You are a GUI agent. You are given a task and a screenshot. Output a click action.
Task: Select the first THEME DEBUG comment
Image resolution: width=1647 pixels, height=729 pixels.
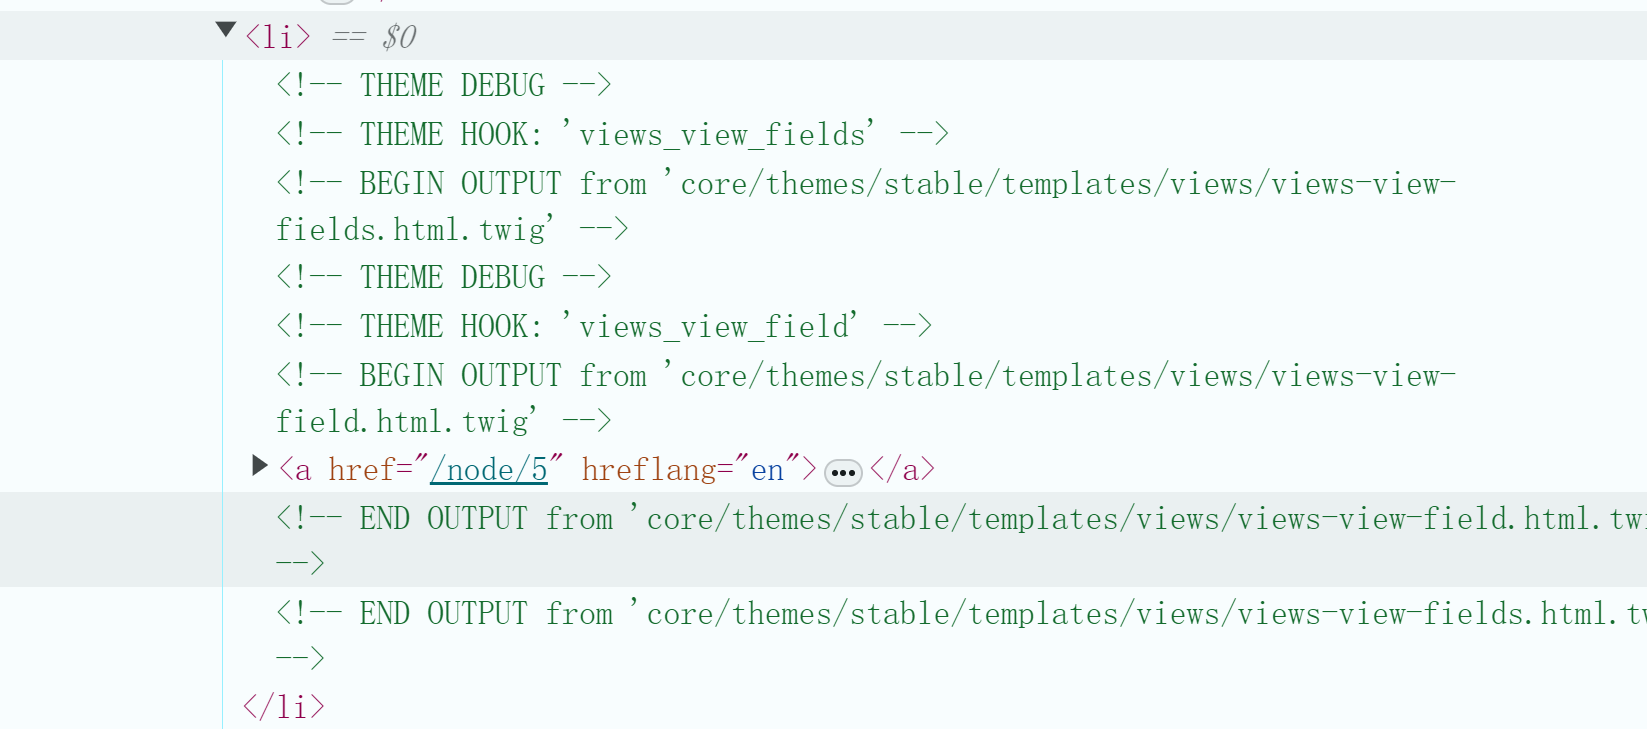[x=444, y=85]
